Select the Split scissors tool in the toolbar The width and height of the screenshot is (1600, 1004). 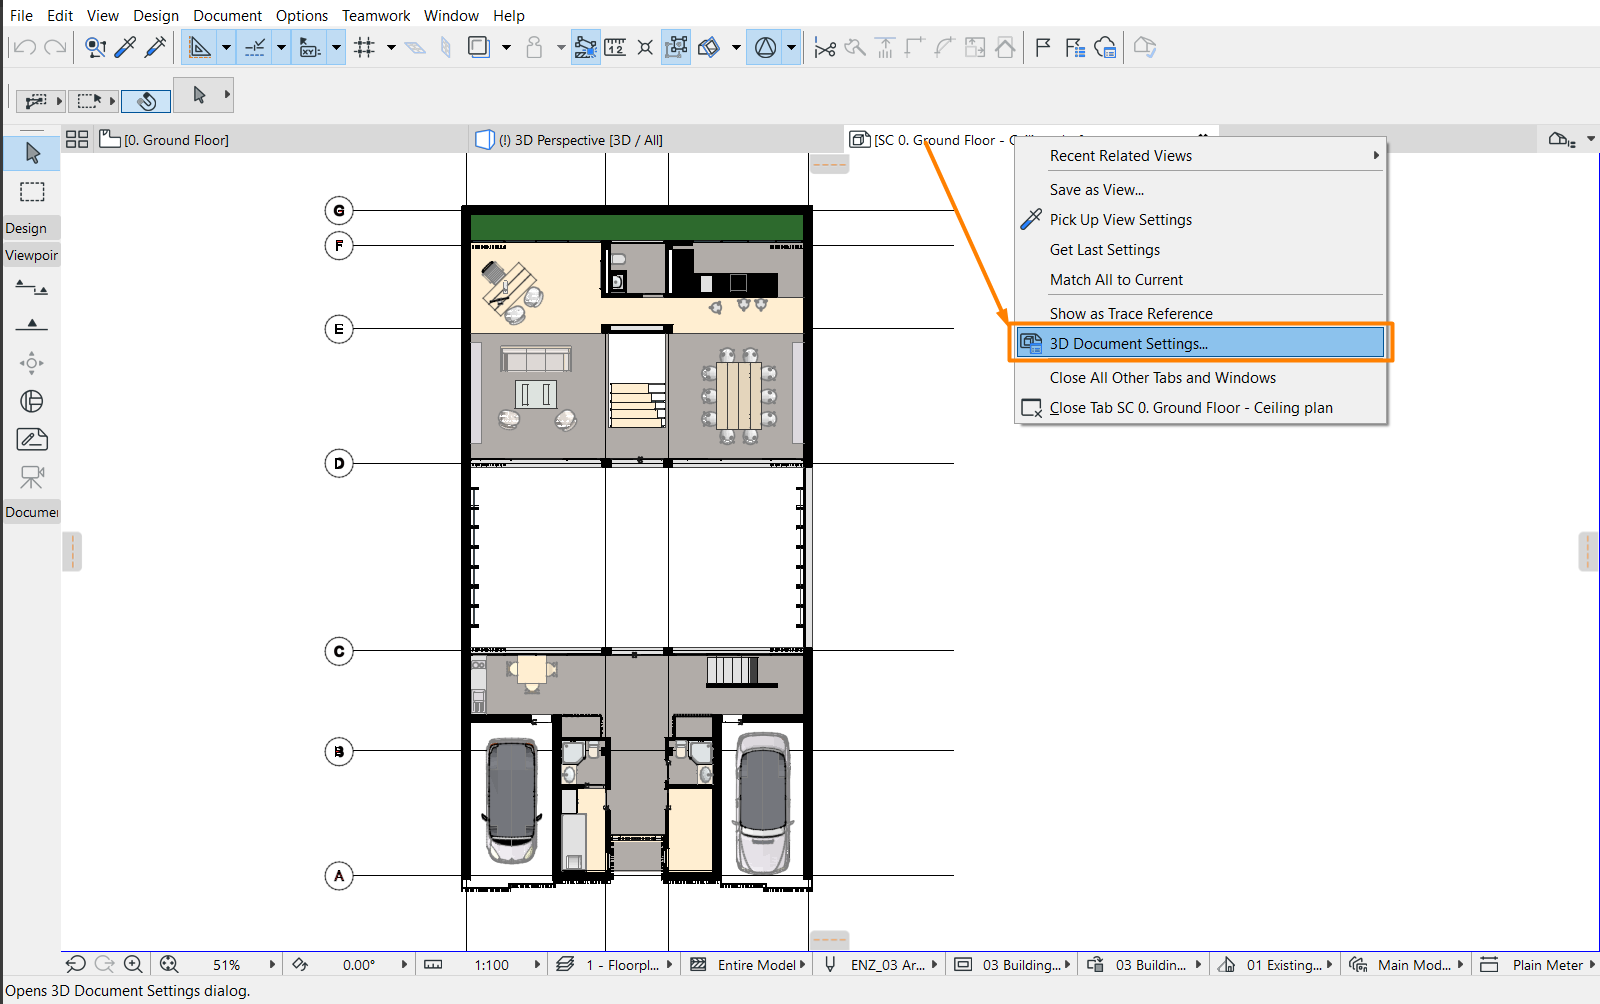(824, 47)
